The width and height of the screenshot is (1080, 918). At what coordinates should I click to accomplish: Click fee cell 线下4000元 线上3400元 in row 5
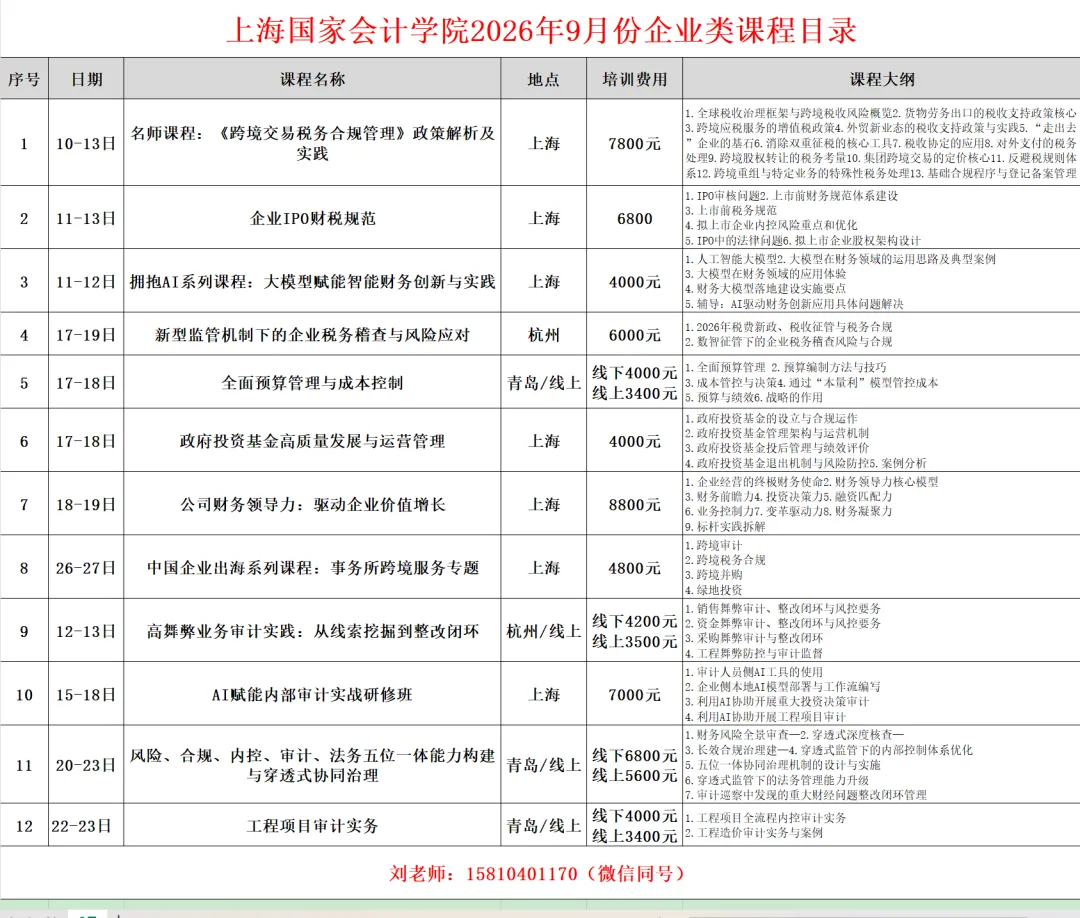click(x=634, y=382)
